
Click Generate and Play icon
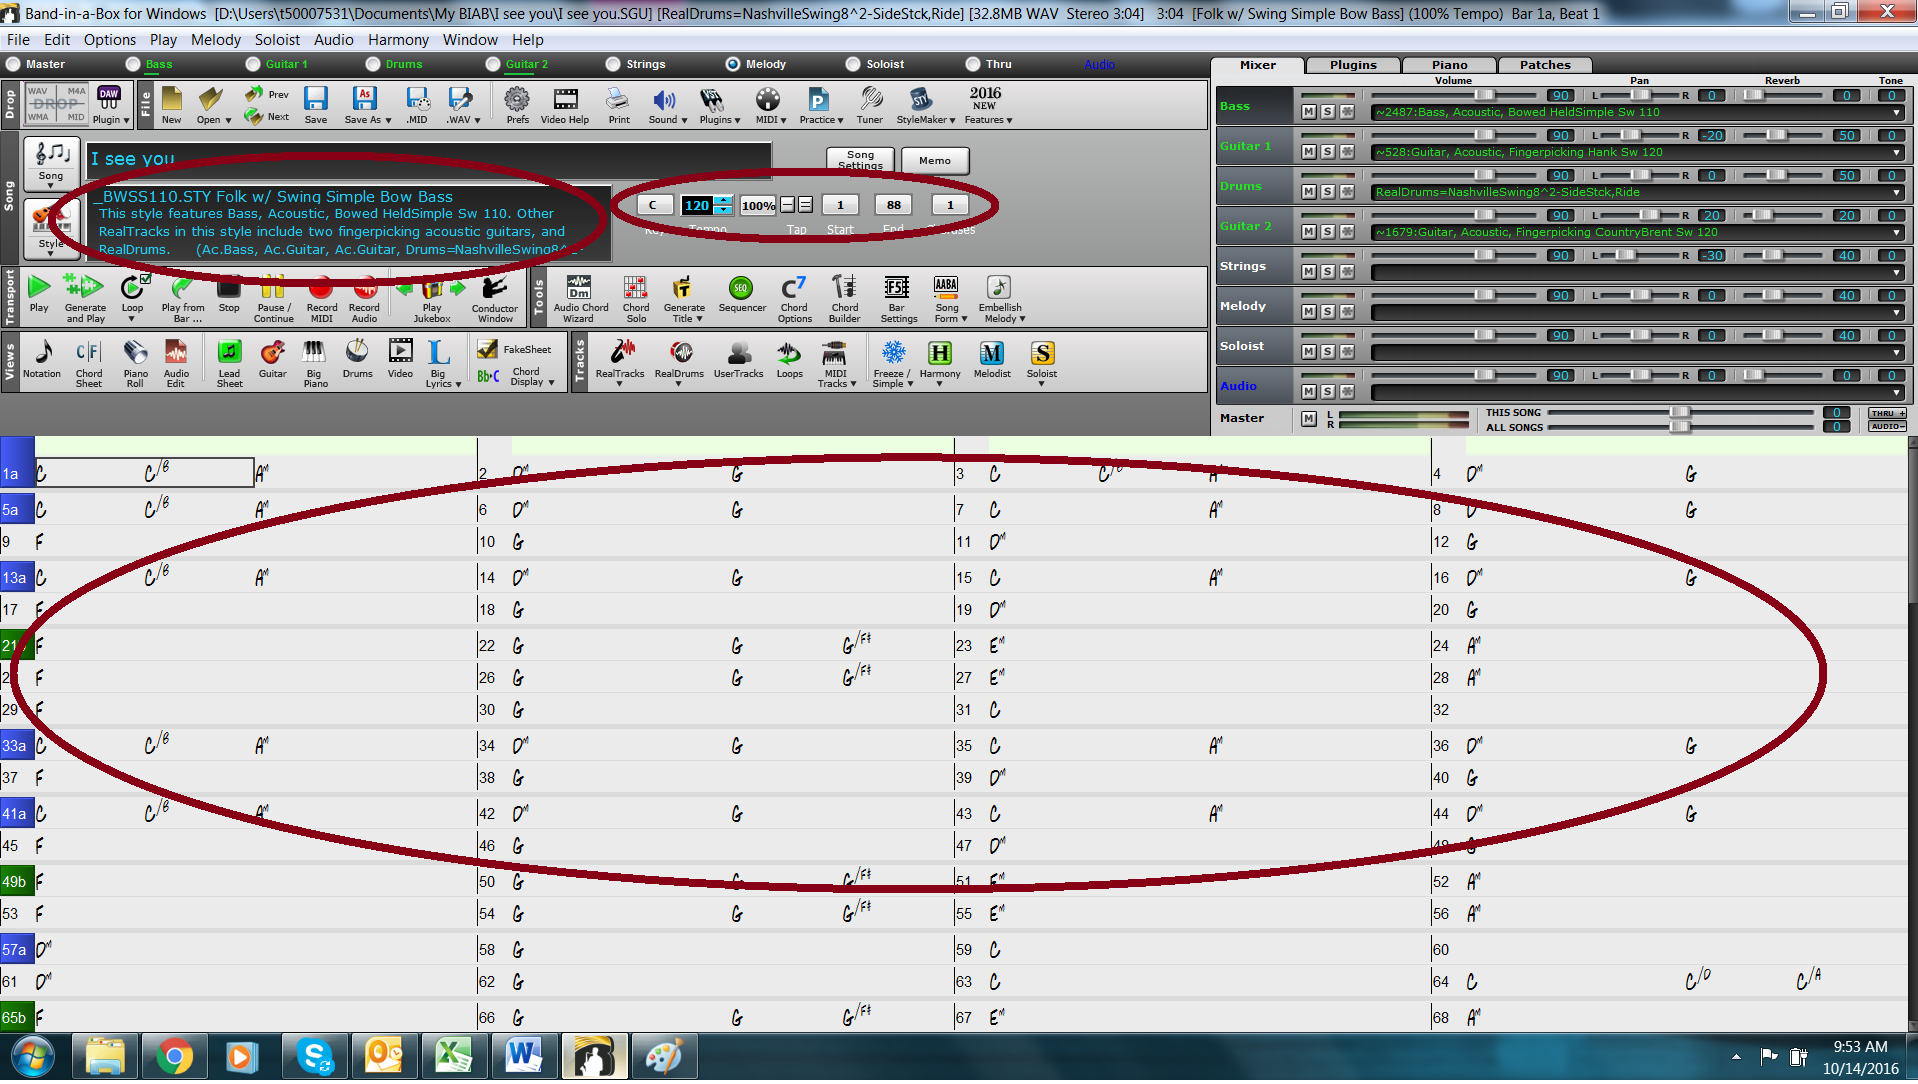85,298
